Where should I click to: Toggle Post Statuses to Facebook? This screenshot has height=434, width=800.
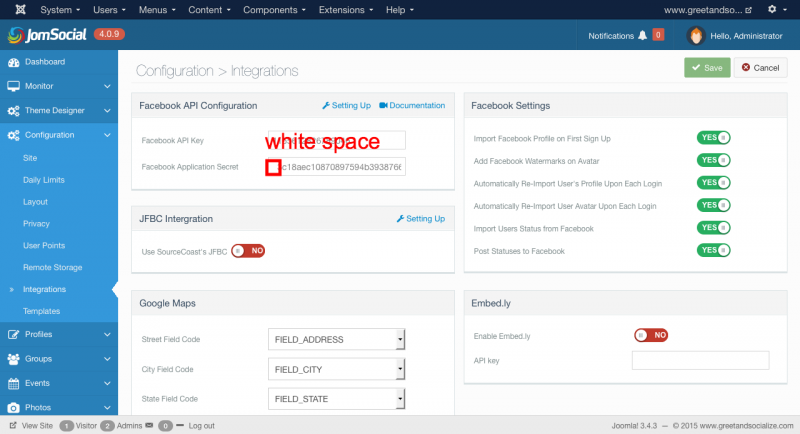pos(713,250)
